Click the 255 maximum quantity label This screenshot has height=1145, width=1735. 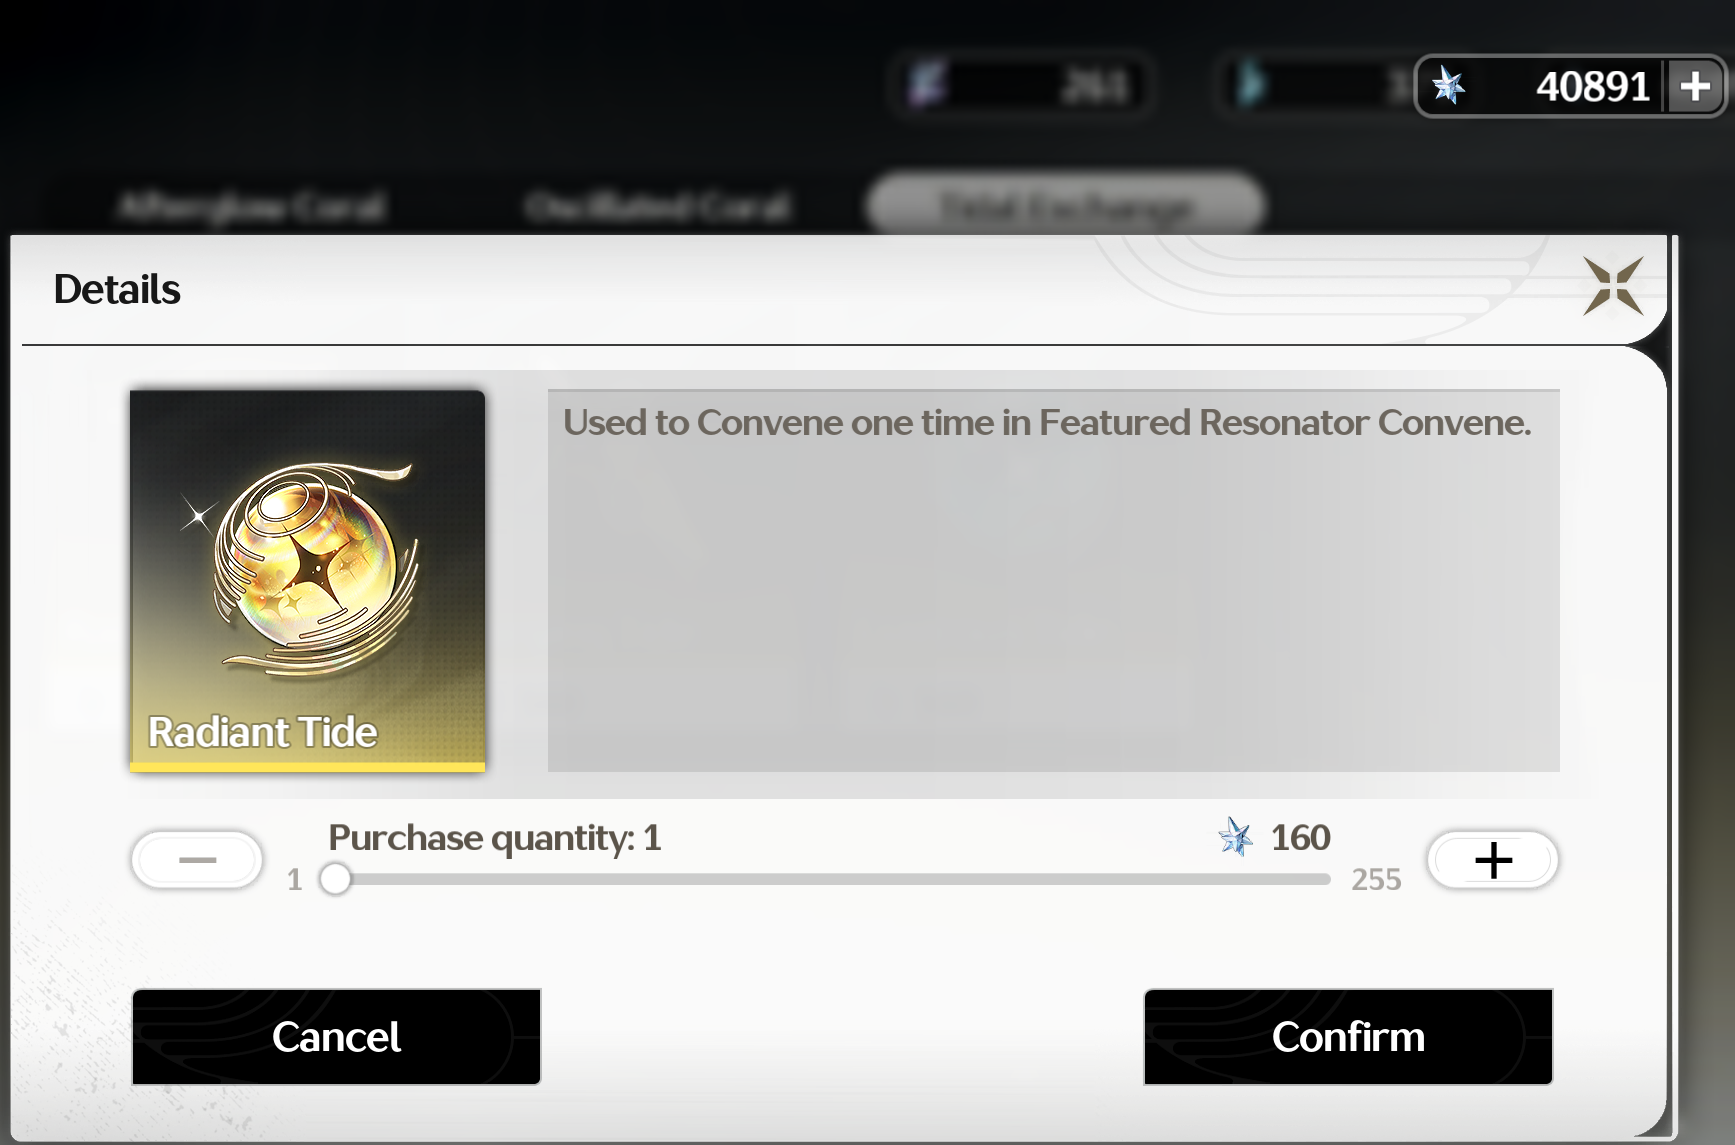point(1376,880)
